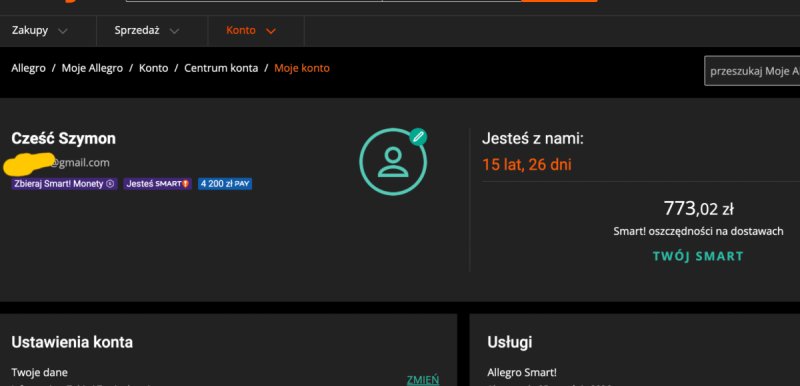
Task: Expand the Zakupy dropdown menu
Action: coord(40,31)
